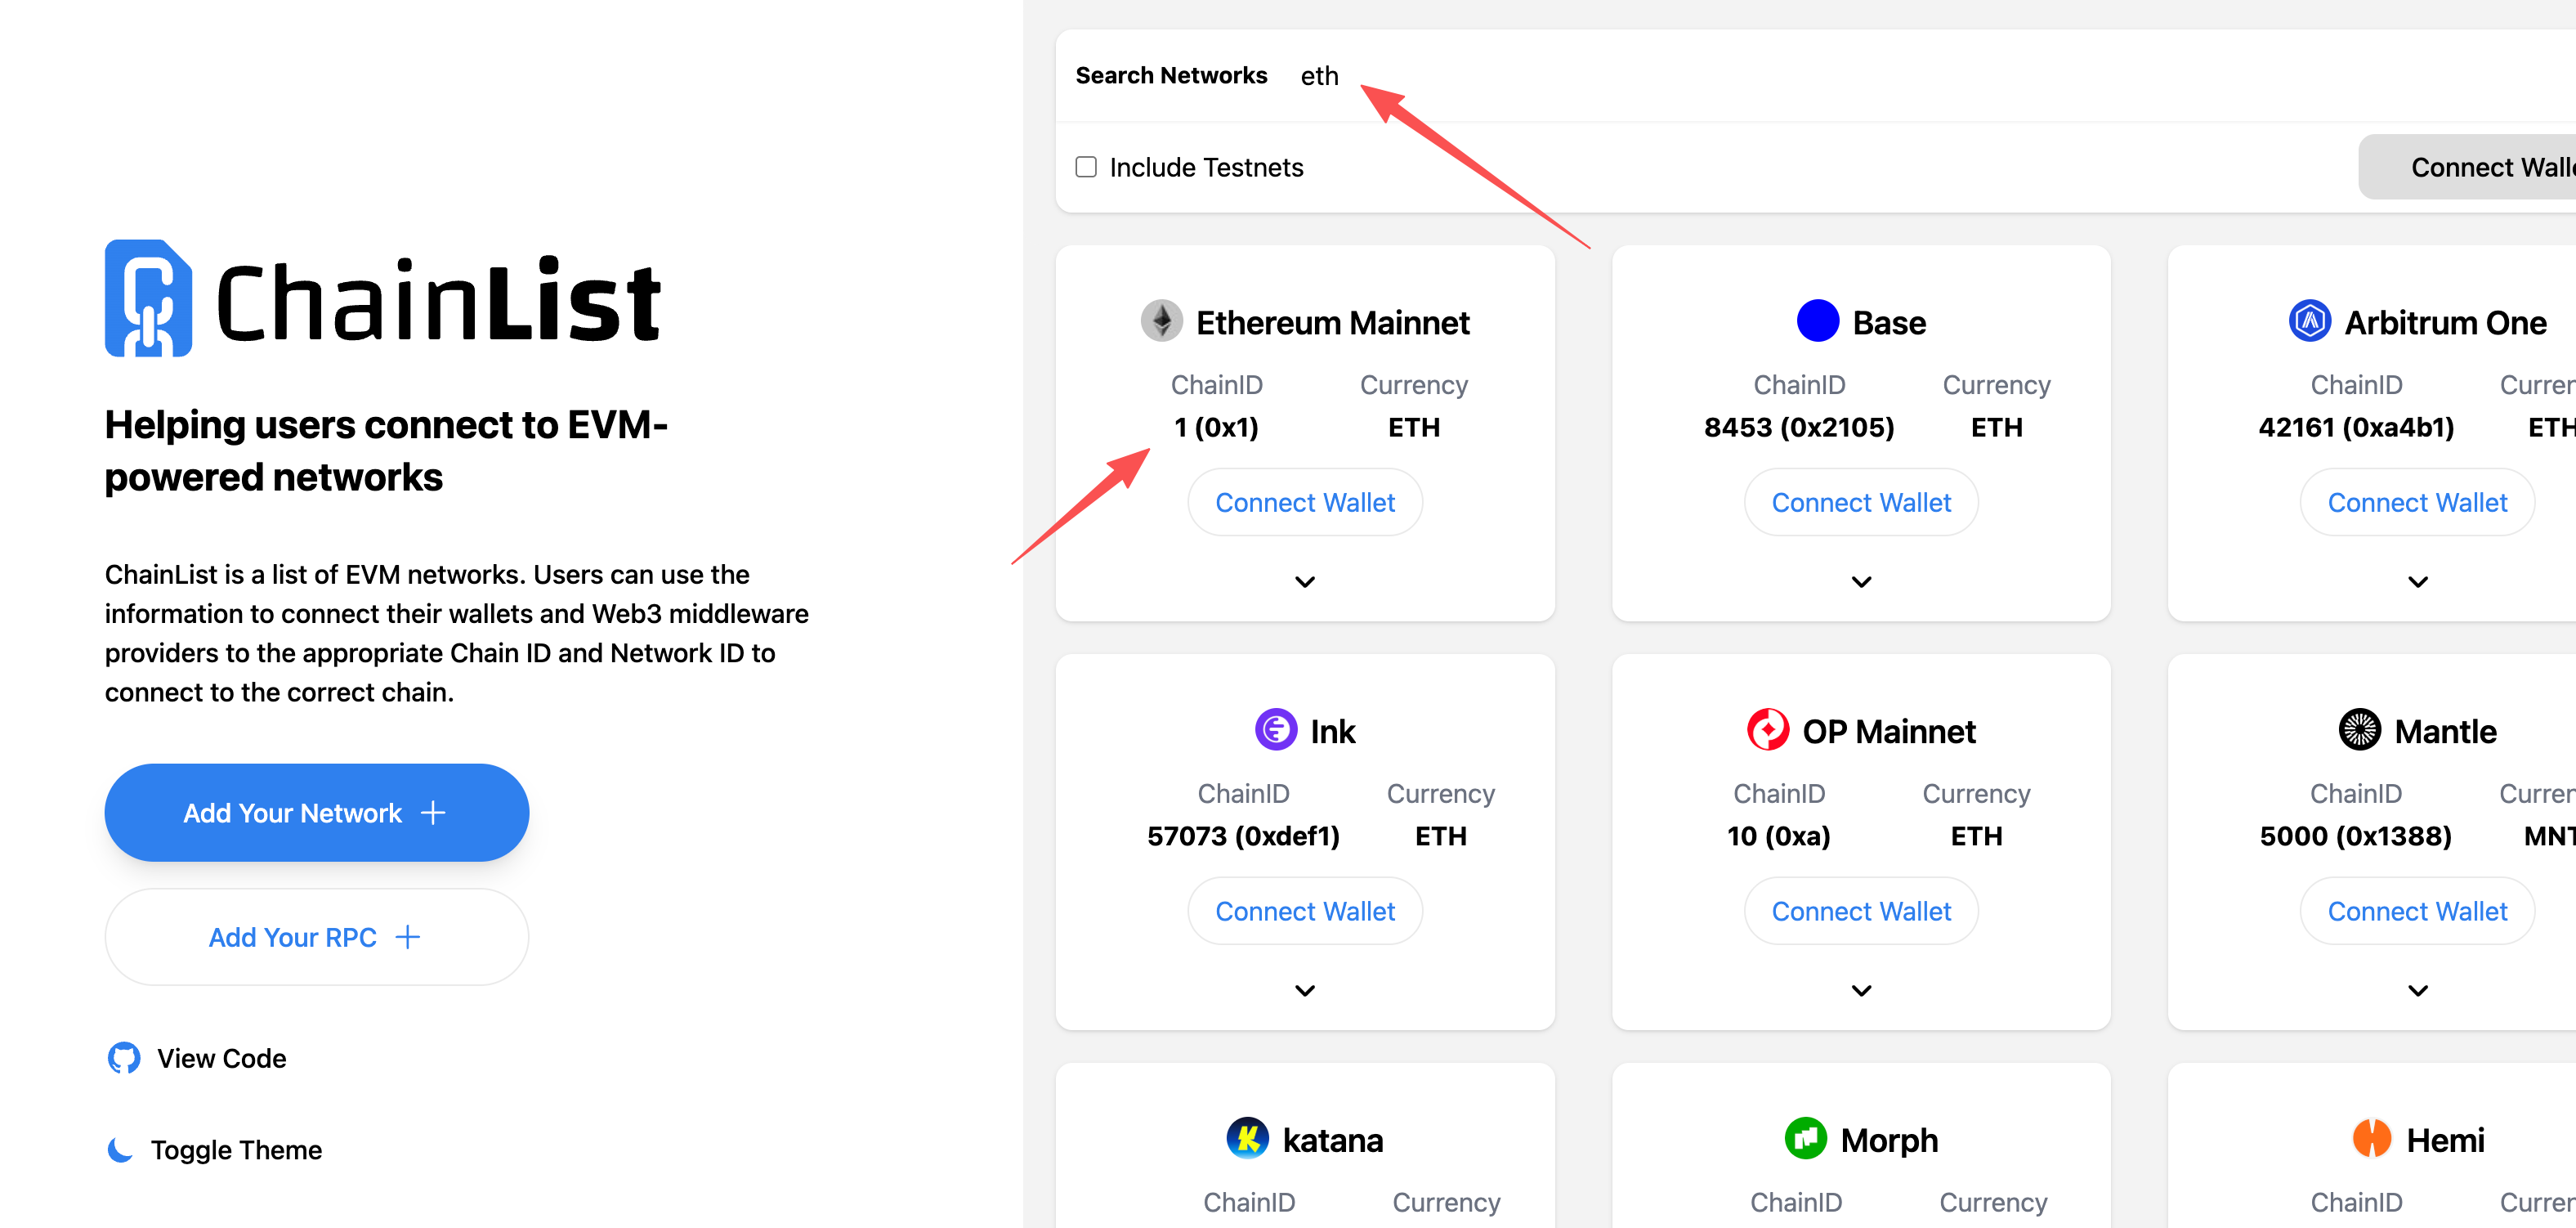Click the Base blue circle icon

[x=1817, y=322]
